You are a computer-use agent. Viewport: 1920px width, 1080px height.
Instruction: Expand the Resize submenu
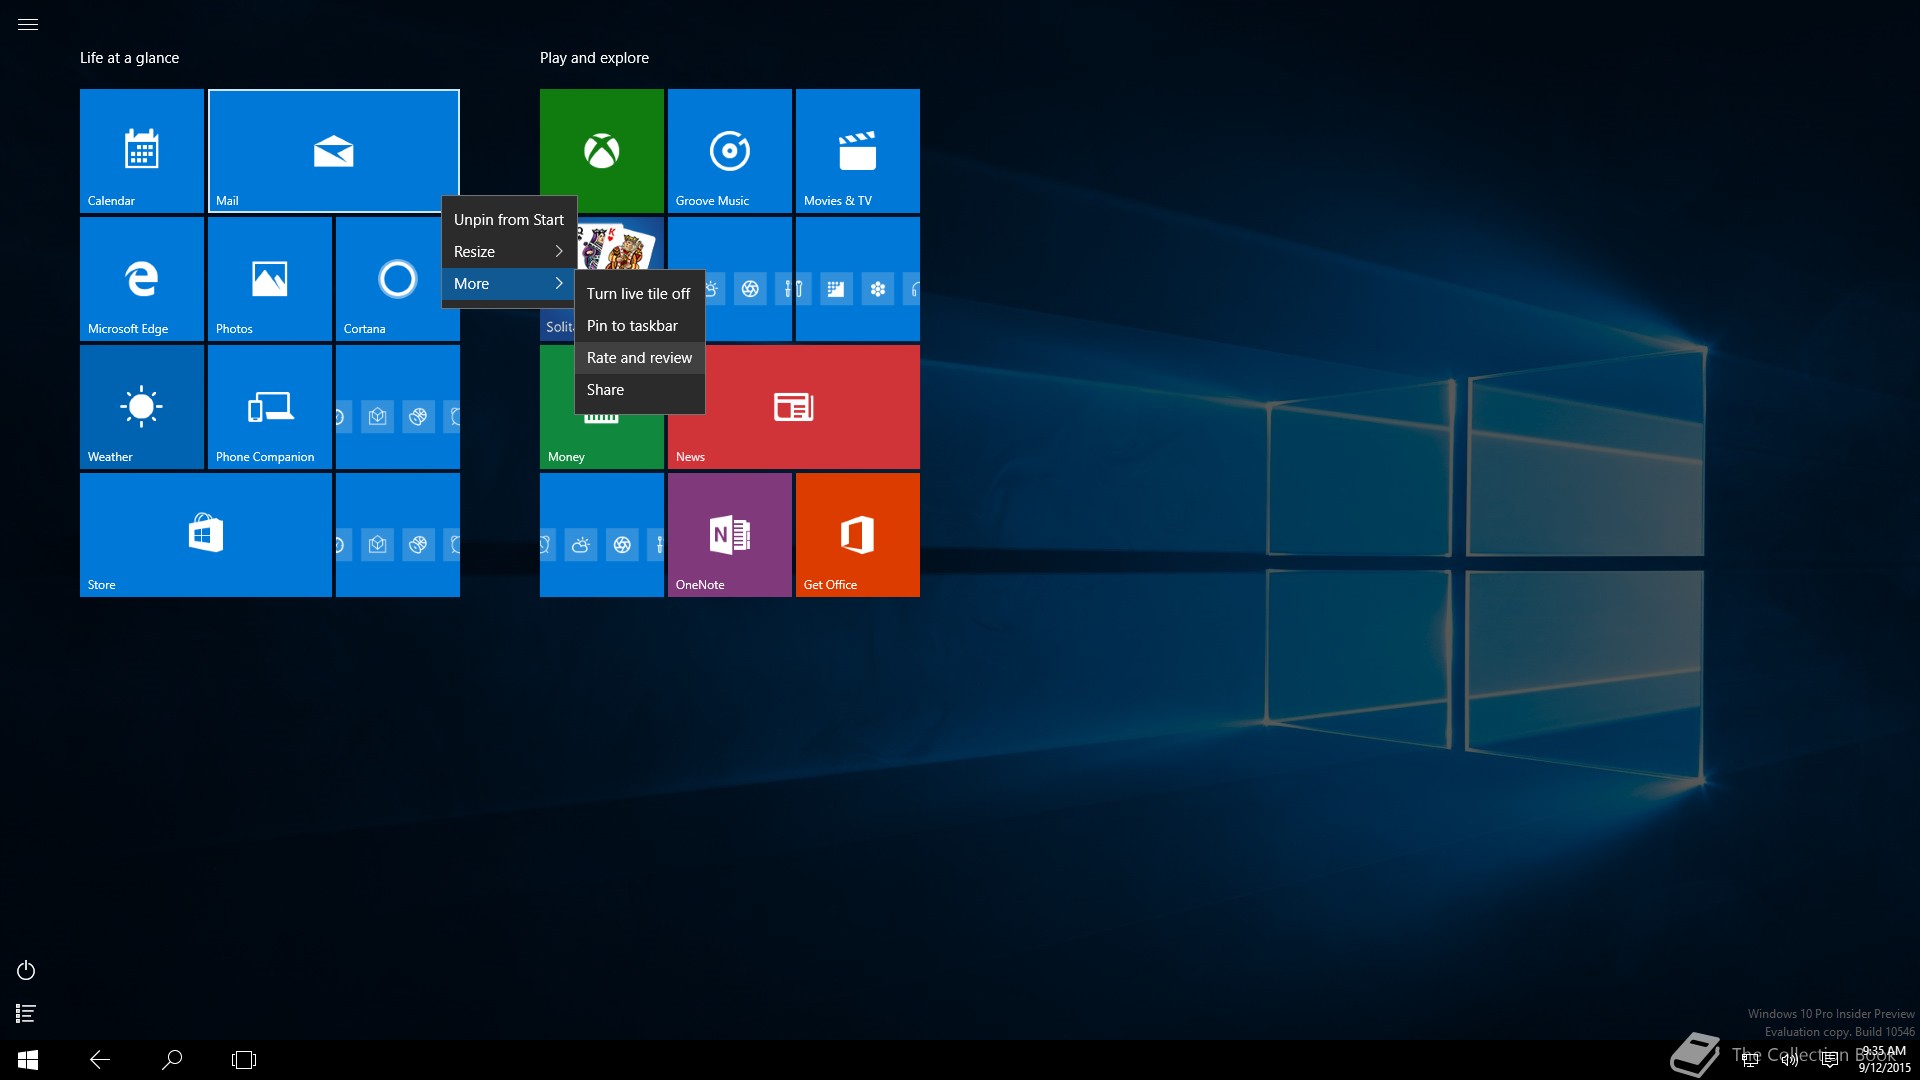pos(509,252)
